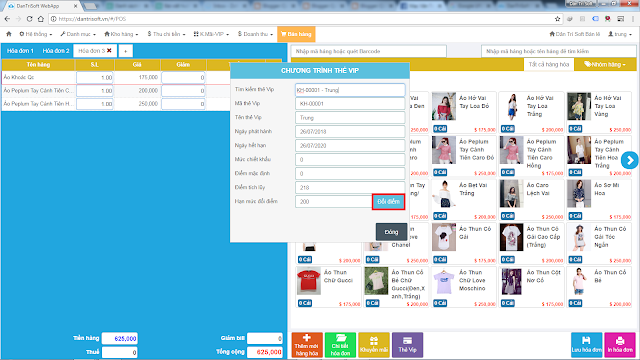
Task: Close the VIP dialog with Đóng button
Action: pos(391,232)
